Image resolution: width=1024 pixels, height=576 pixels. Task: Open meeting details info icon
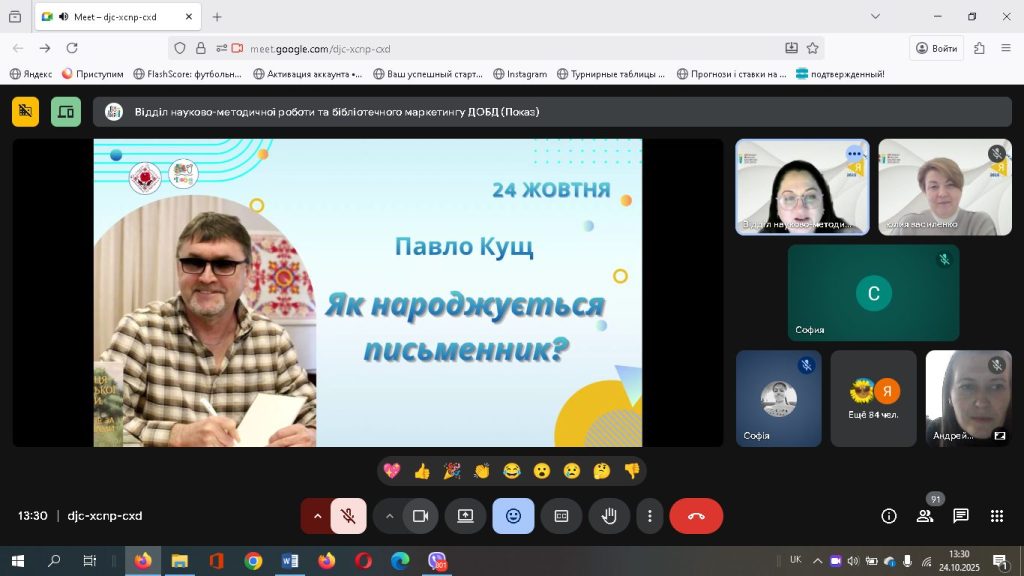tap(888, 516)
